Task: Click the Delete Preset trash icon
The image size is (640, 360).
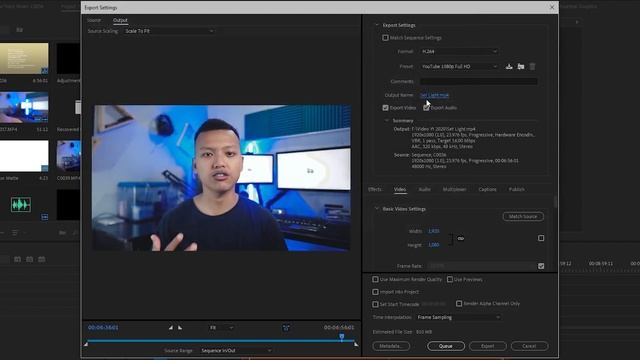Action: (x=532, y=67)
